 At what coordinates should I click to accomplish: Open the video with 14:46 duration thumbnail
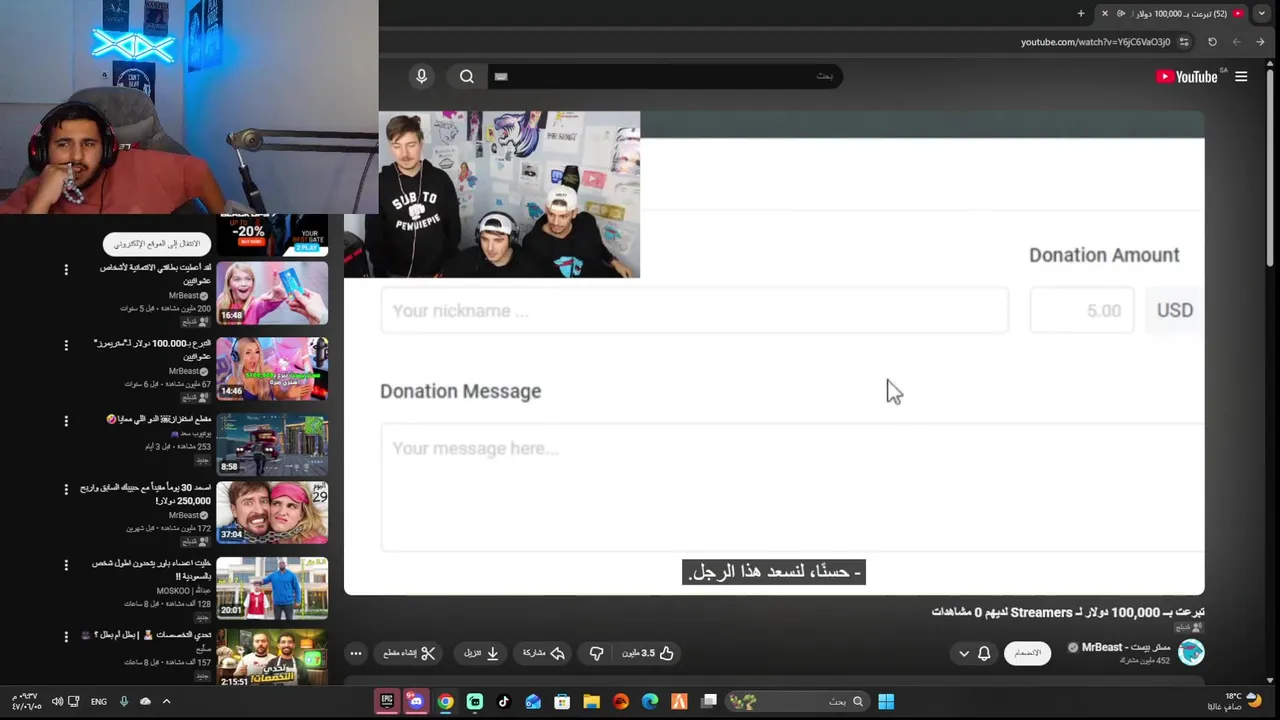[x=272, y=368]
